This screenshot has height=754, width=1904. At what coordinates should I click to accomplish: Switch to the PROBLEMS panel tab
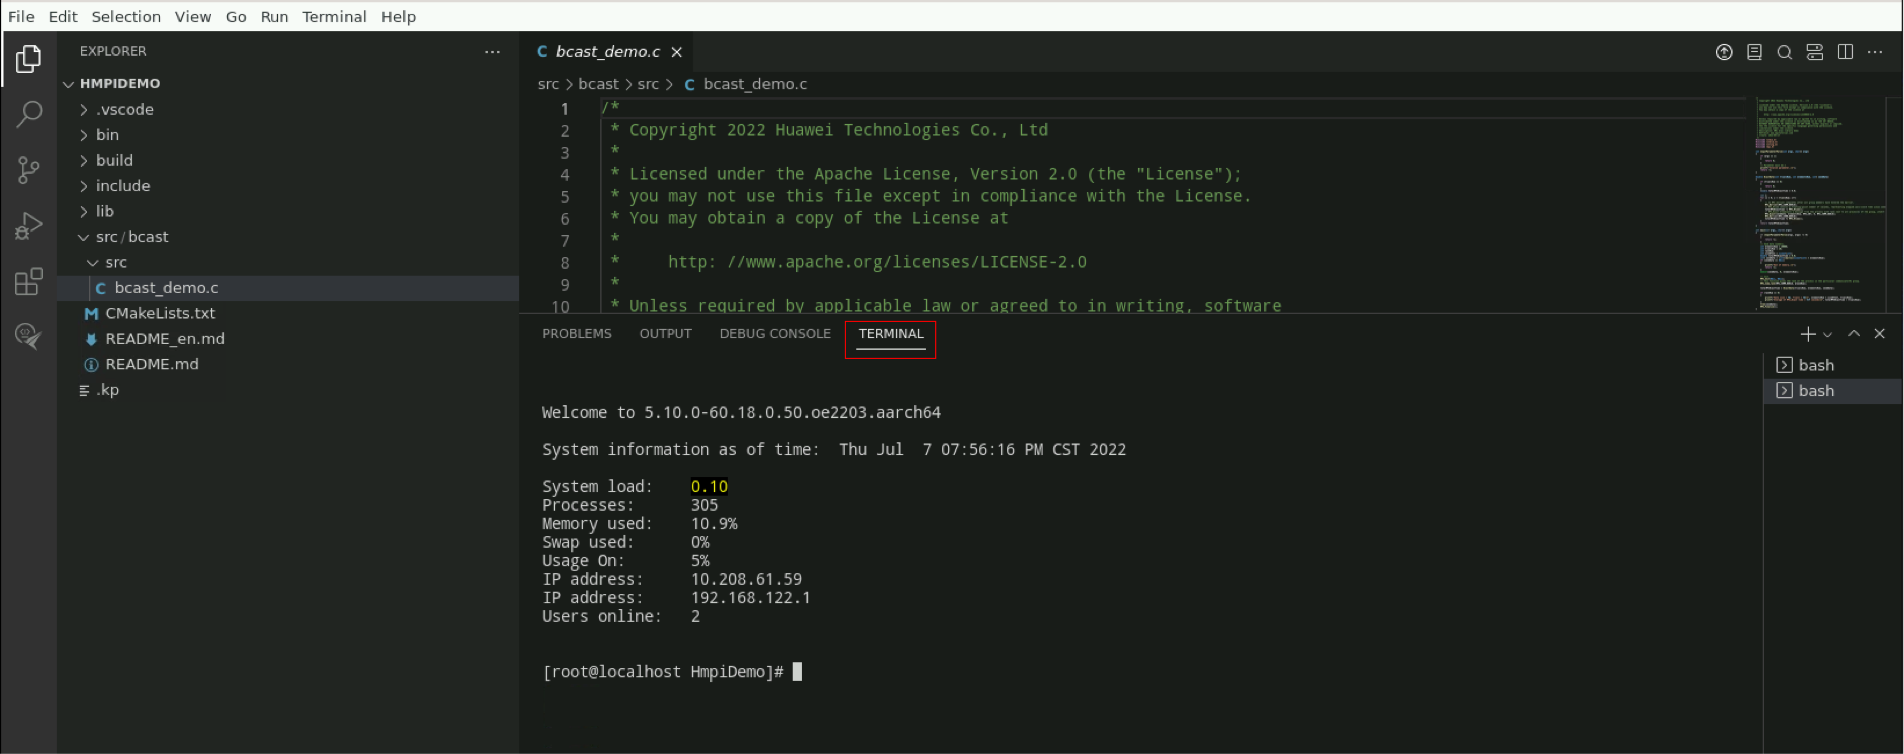pyautogui.click(x=577, y=334)
